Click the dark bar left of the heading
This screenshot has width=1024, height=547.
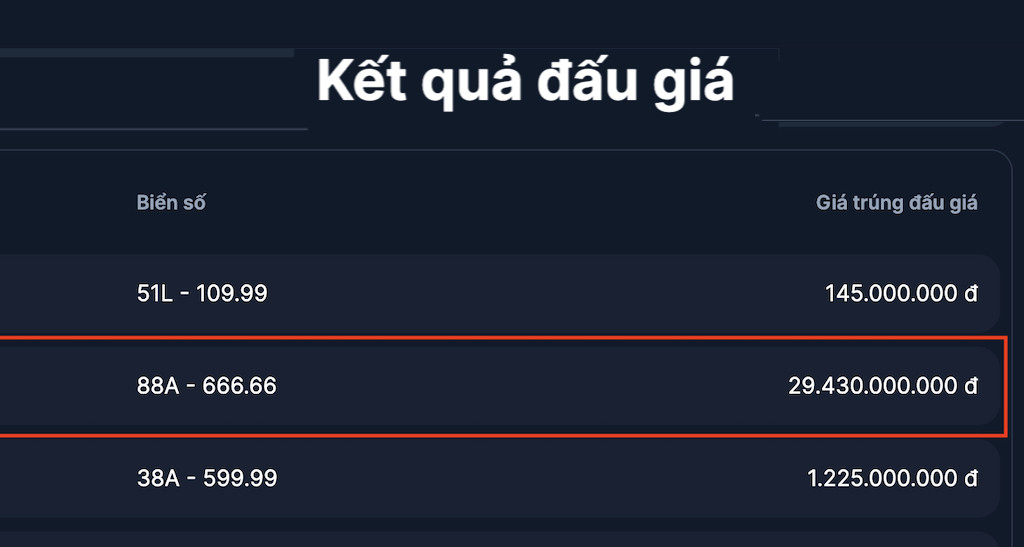[x=150, y=92]
